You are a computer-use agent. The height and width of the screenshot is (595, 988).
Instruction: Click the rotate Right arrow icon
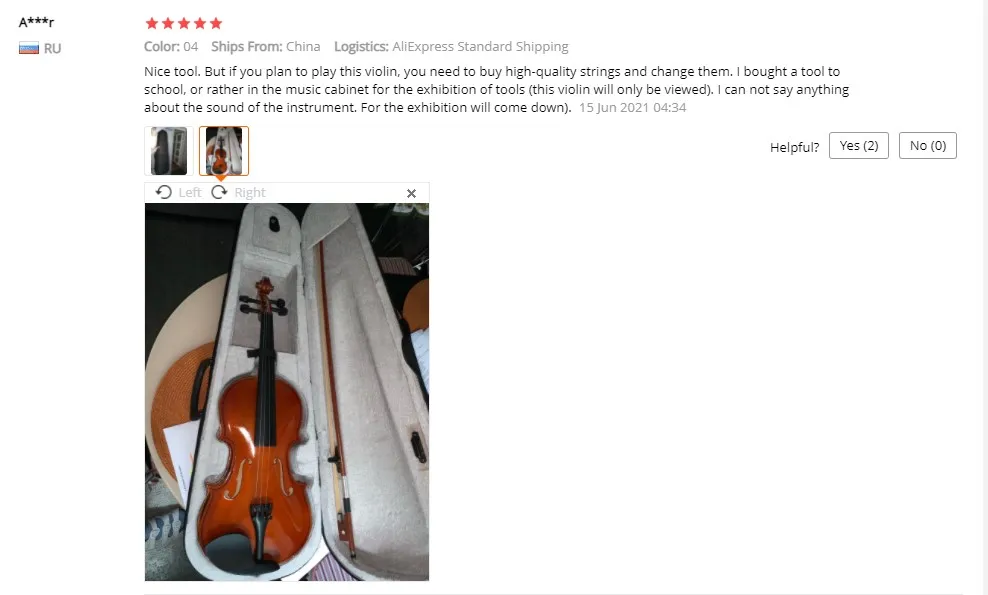pos(219,192)
